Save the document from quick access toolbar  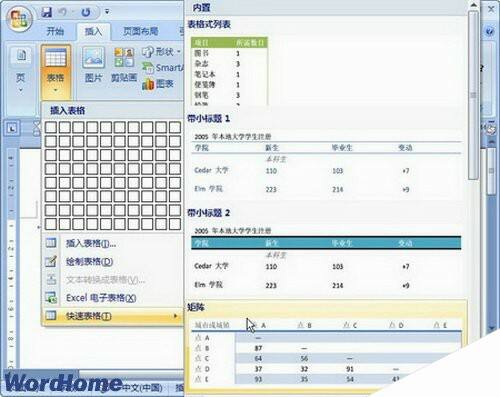pos(47,12)
